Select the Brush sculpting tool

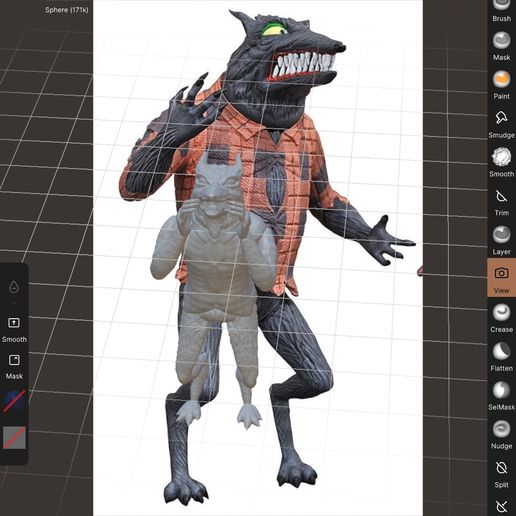(501, 10)
